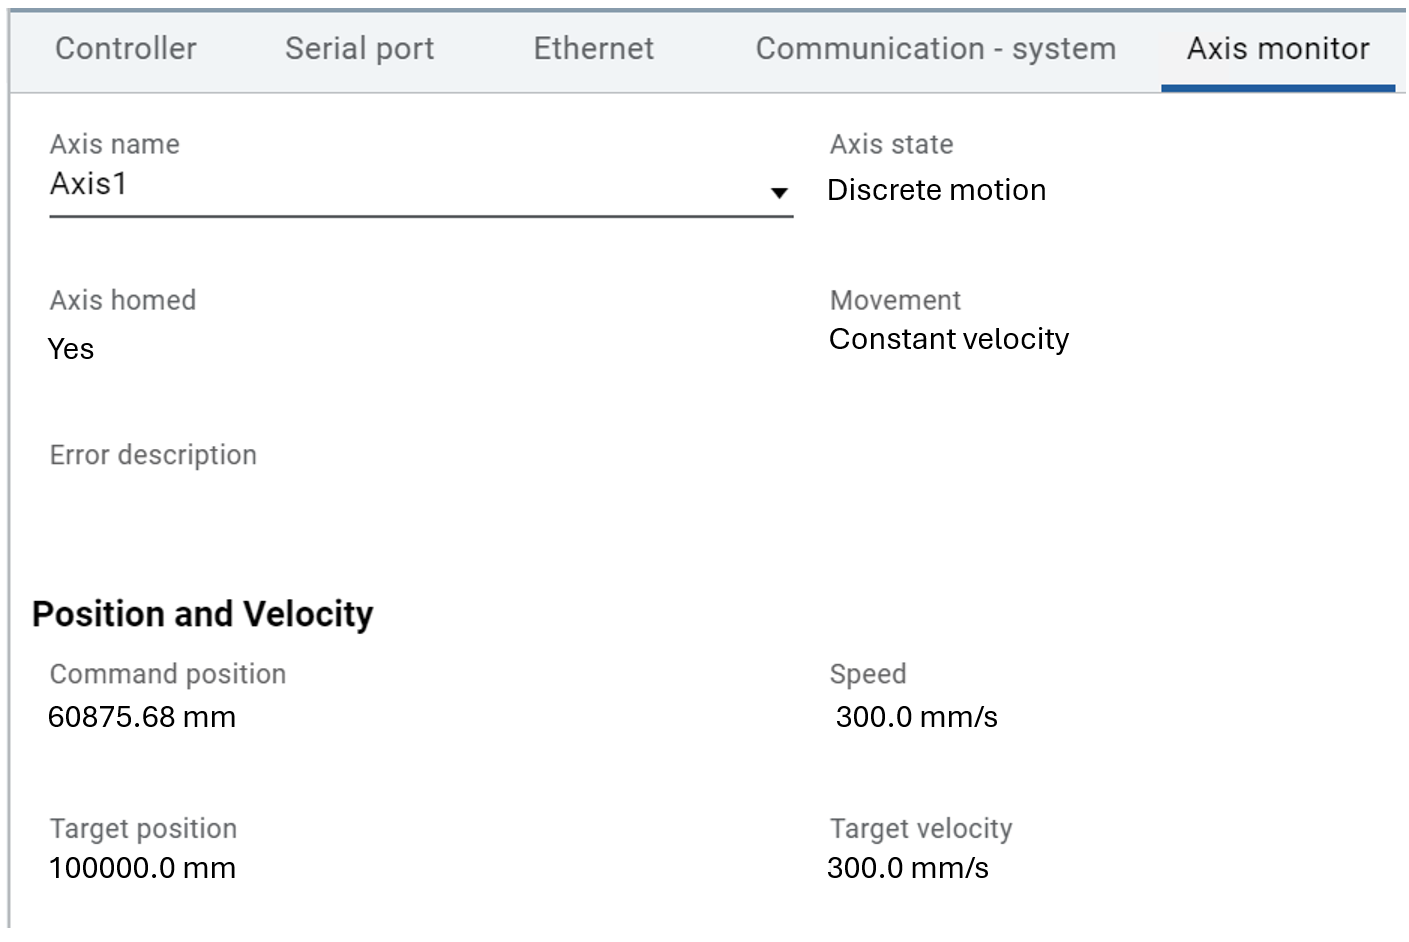
Task: Click the Speed value above Target velocity
Action: coord(916,717)
